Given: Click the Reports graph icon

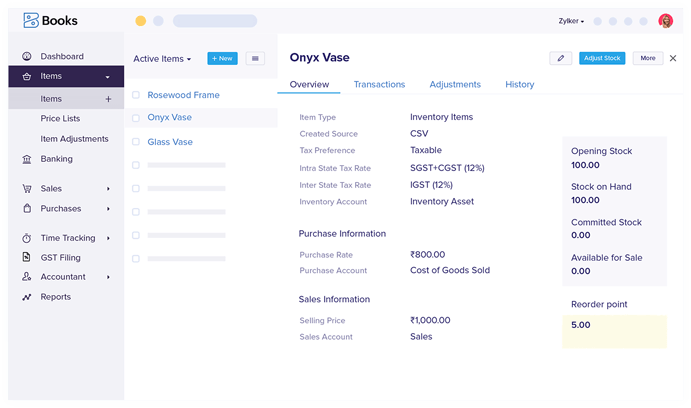Looking at the screenshot, I should click(27, 297).
